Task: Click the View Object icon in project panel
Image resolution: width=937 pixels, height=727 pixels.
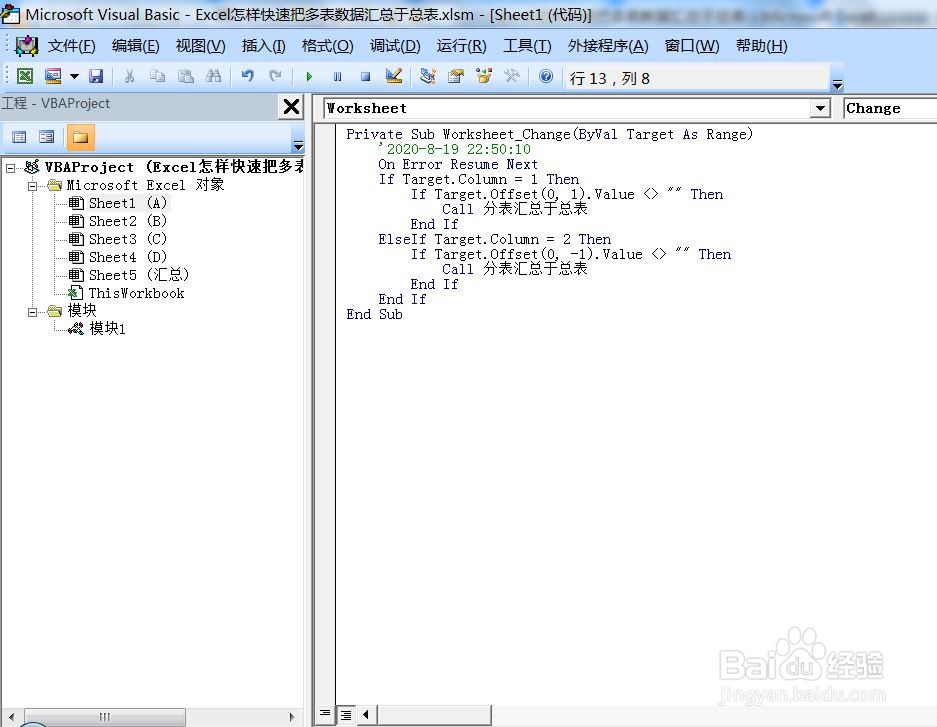Action: [x=47, y=137]
